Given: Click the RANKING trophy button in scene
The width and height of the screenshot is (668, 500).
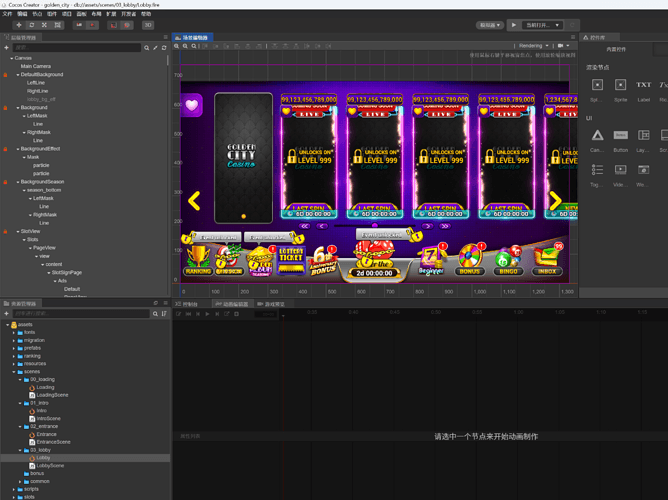Looking at the screenshot, I should coord(198,260).
